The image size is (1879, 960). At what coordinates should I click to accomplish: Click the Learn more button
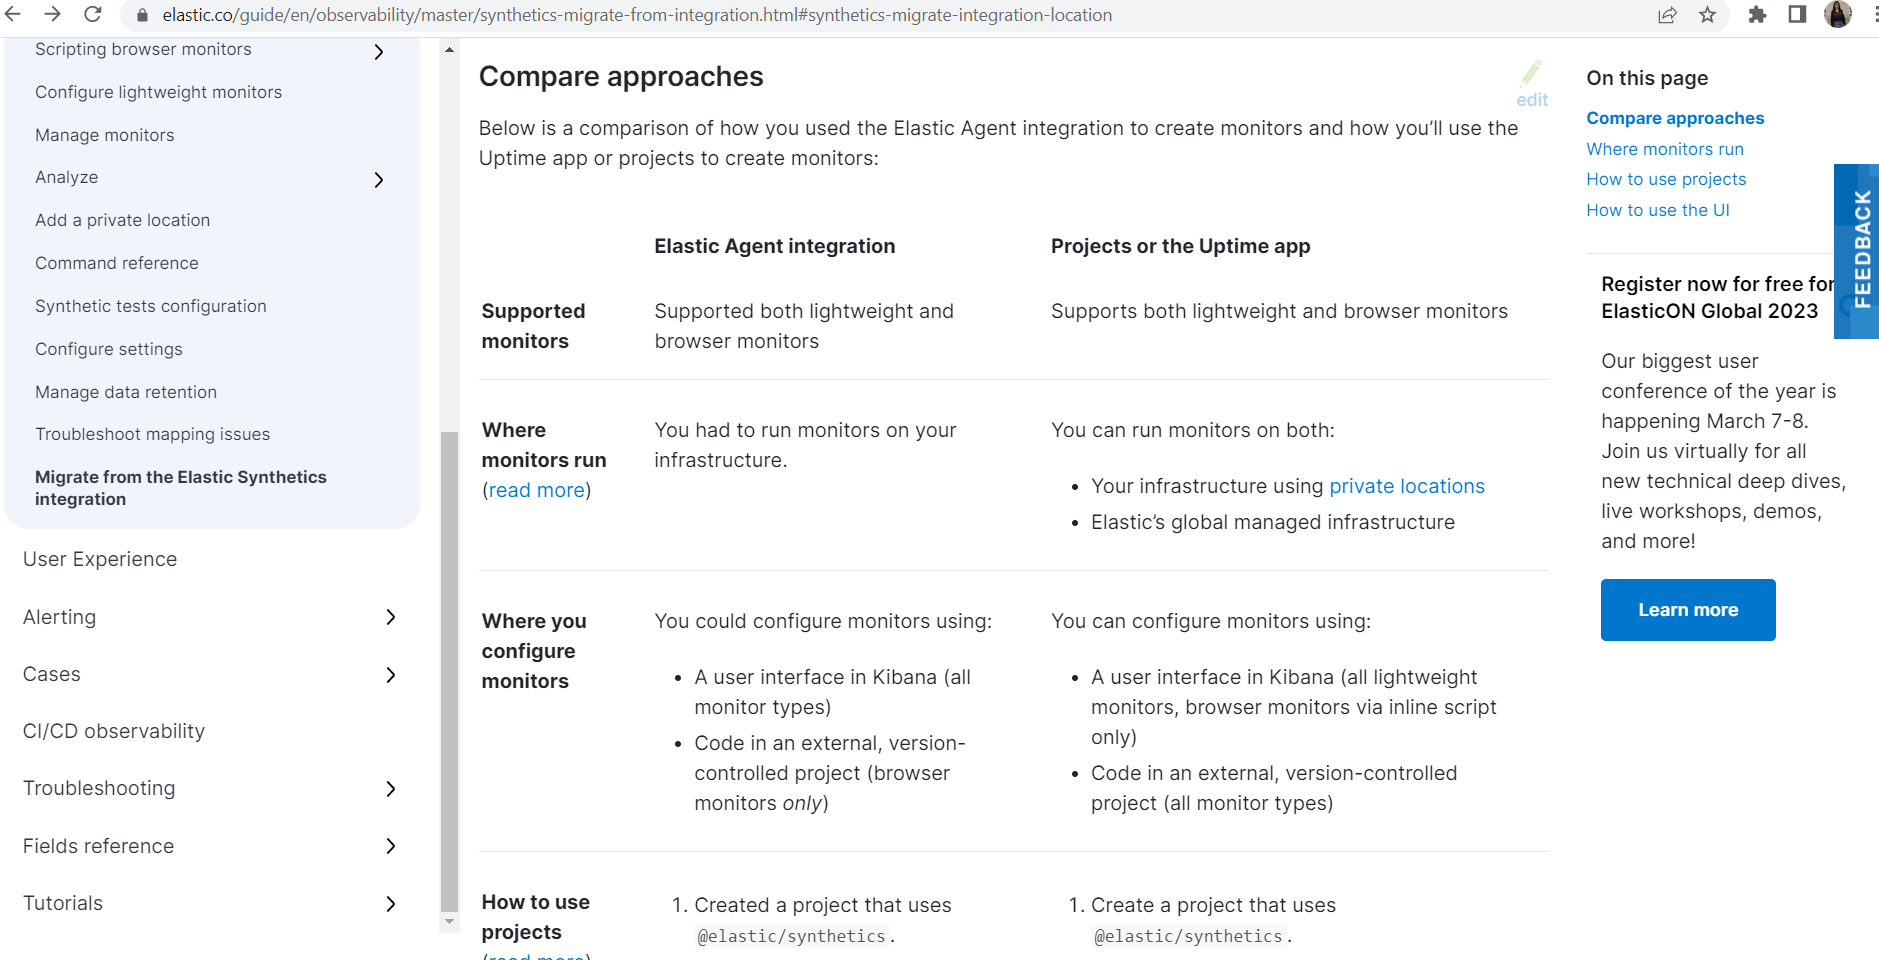coord(1687,609)
